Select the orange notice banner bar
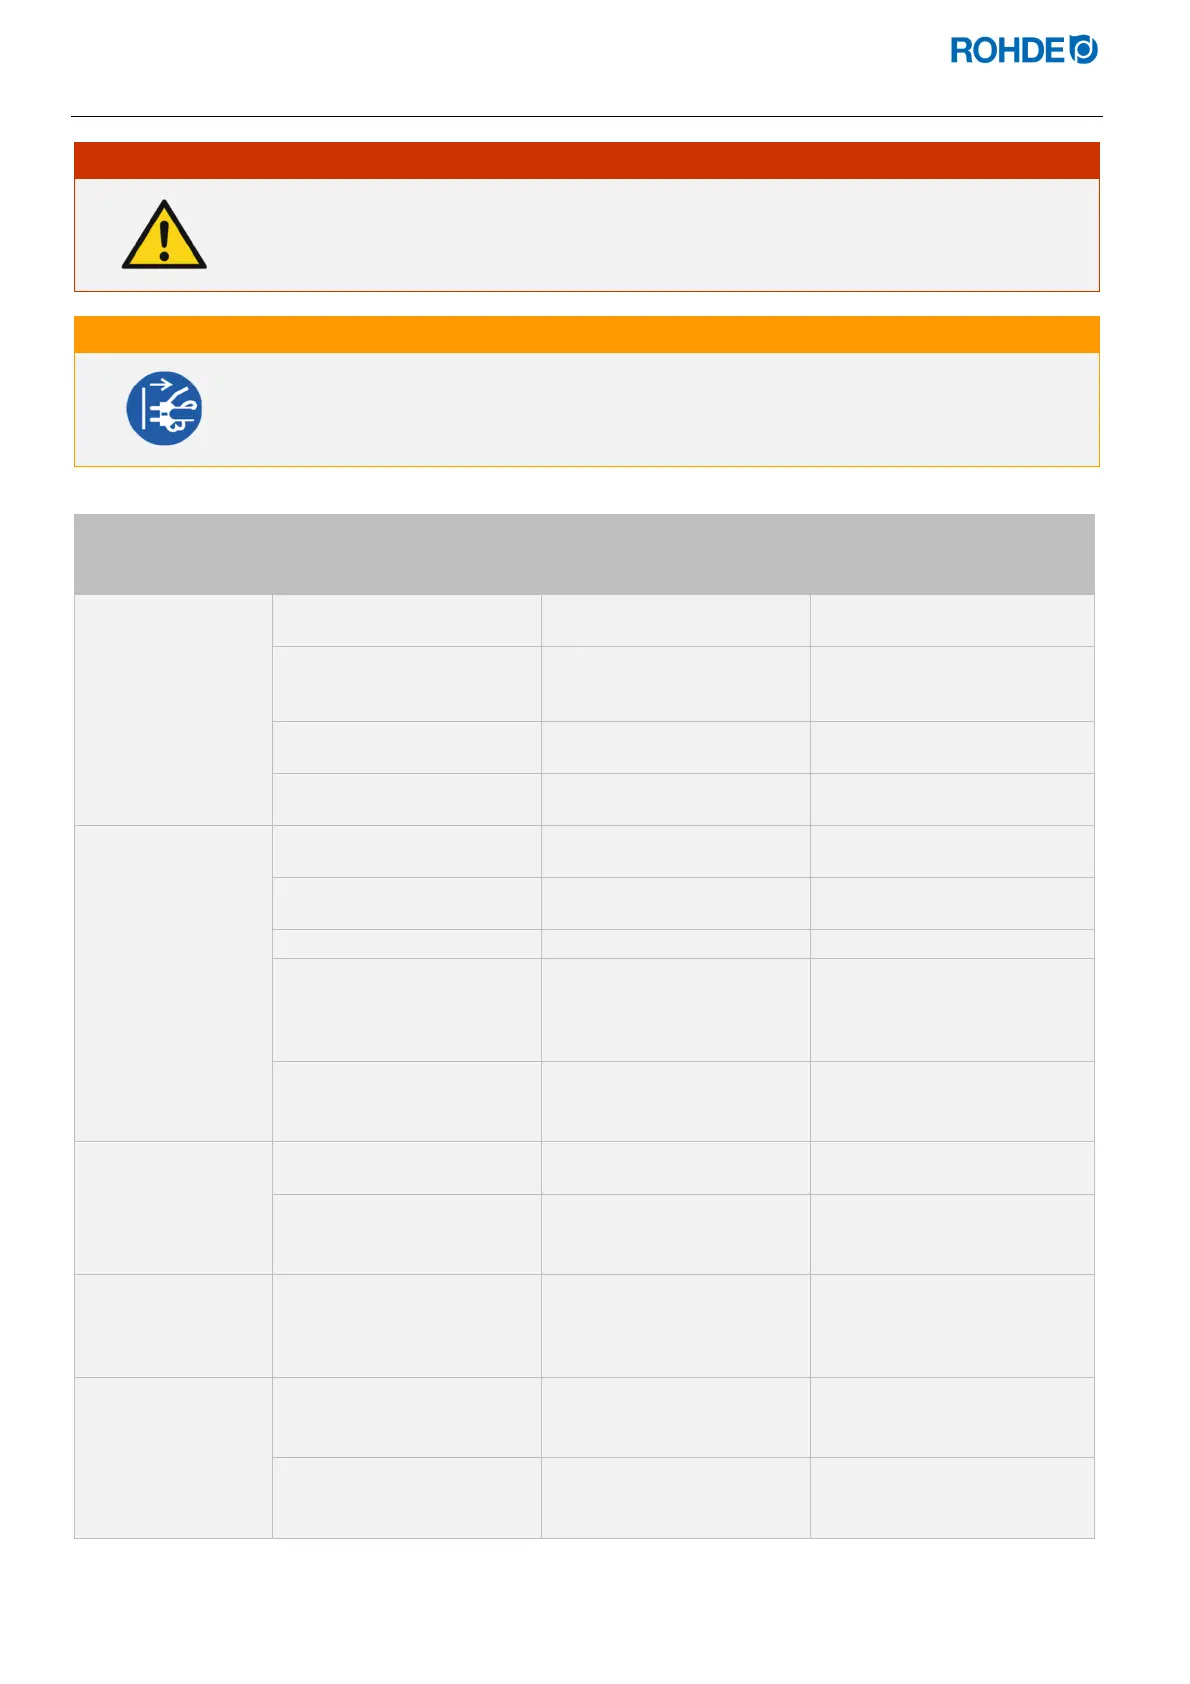Viewport: 1190px width, 1684px height. pyautogui.click(x=586, y=335)
